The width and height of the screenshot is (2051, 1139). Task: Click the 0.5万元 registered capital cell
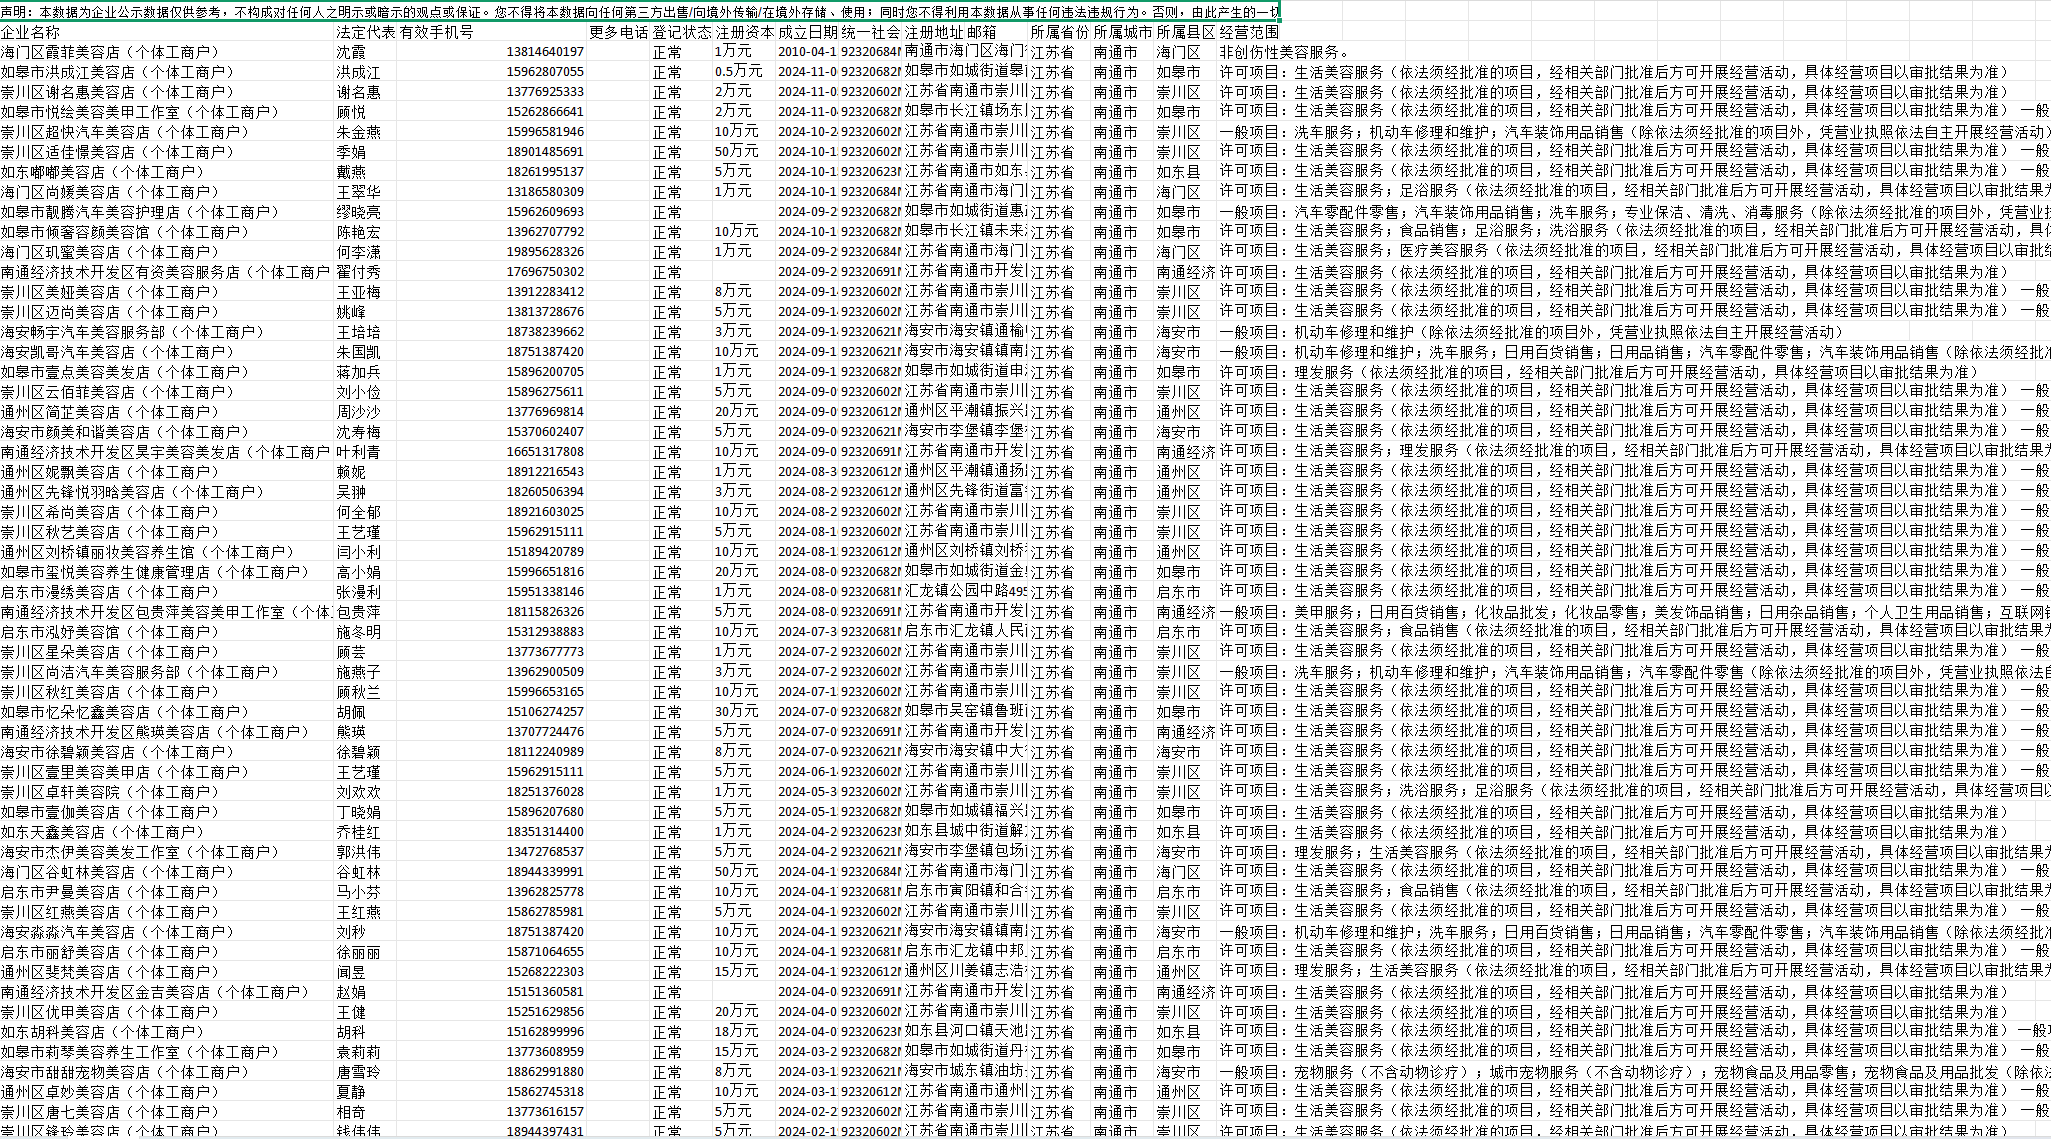point(738,72)
